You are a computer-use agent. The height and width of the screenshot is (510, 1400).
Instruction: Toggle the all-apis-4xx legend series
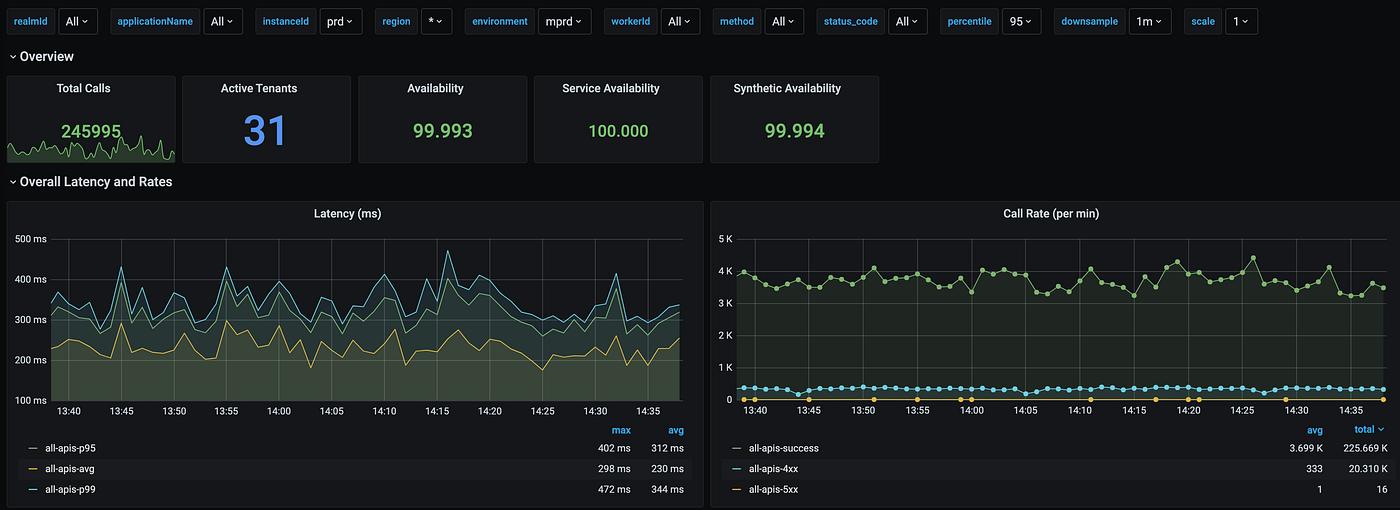tap(775, 469)
